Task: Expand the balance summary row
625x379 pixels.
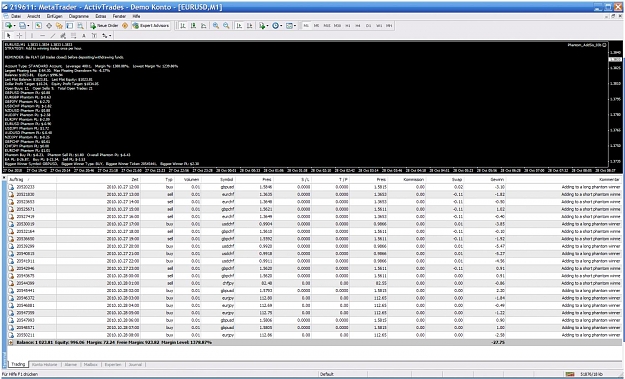Action: click(11, 342)
